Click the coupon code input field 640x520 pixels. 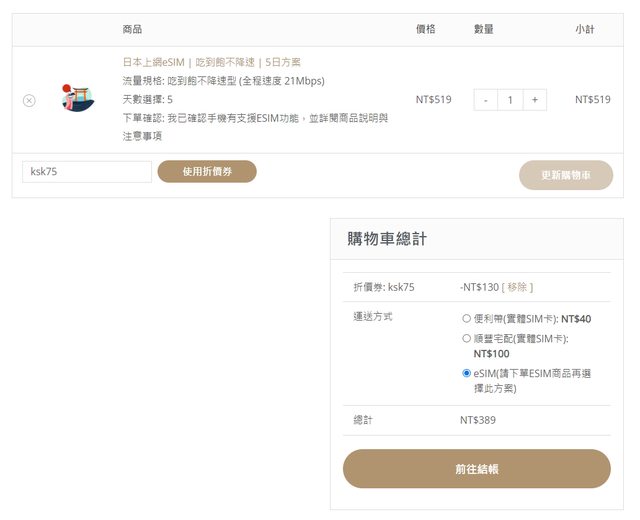tap(87, 172)
